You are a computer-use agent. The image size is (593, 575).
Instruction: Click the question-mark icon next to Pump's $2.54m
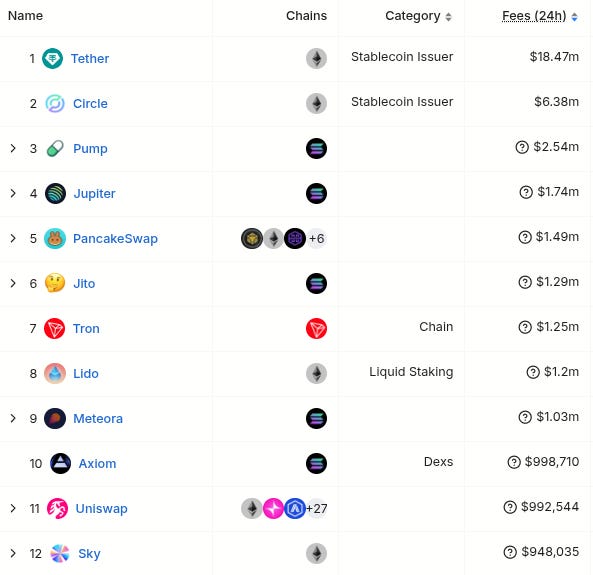tap(522, 147)
